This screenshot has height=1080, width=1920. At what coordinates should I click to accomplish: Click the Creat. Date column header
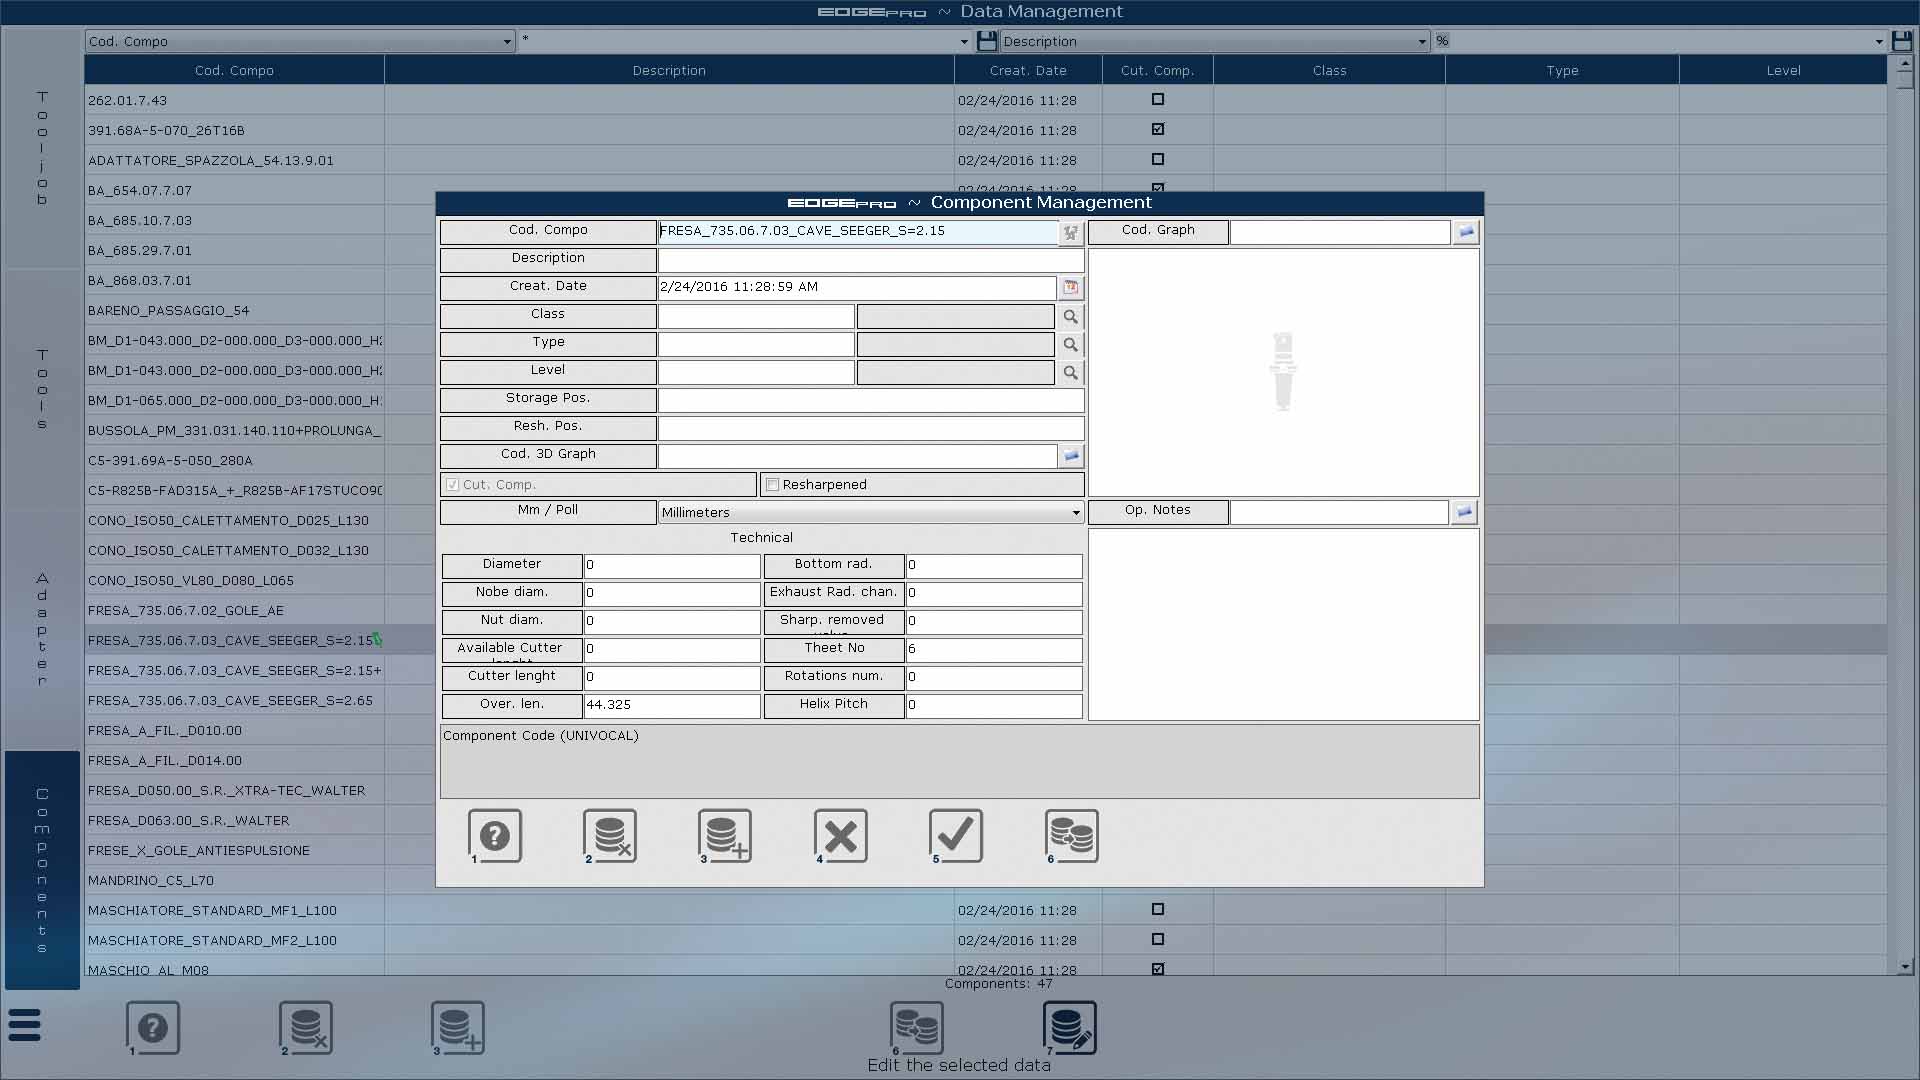pyautogui.click(x=1028, y=71)
